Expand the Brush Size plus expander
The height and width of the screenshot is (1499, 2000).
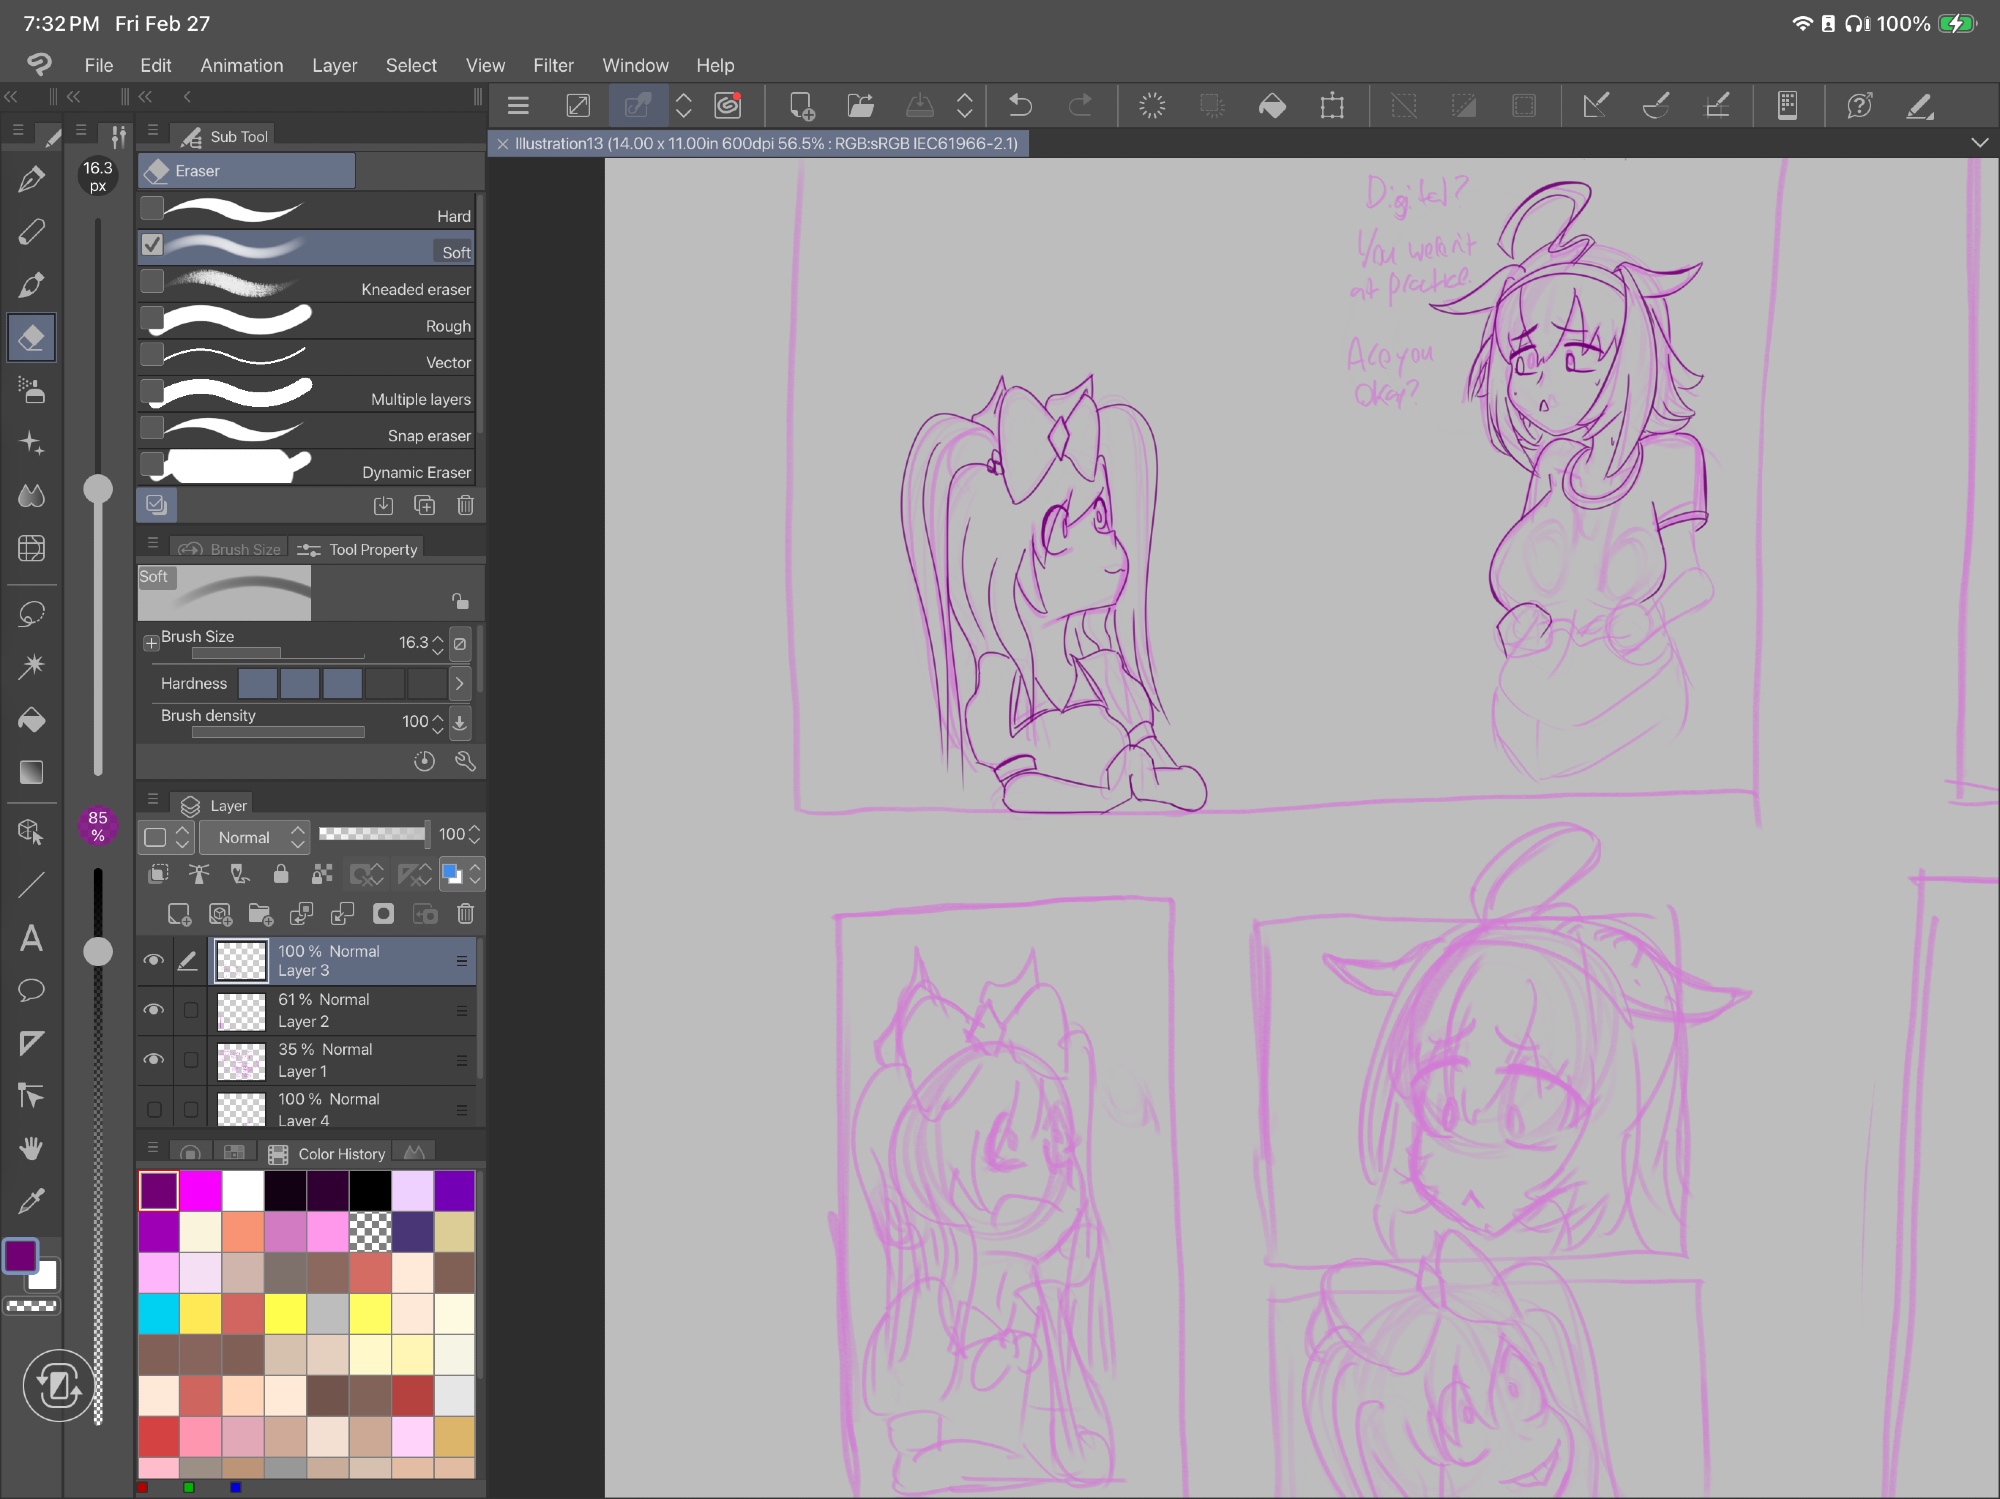151,642
